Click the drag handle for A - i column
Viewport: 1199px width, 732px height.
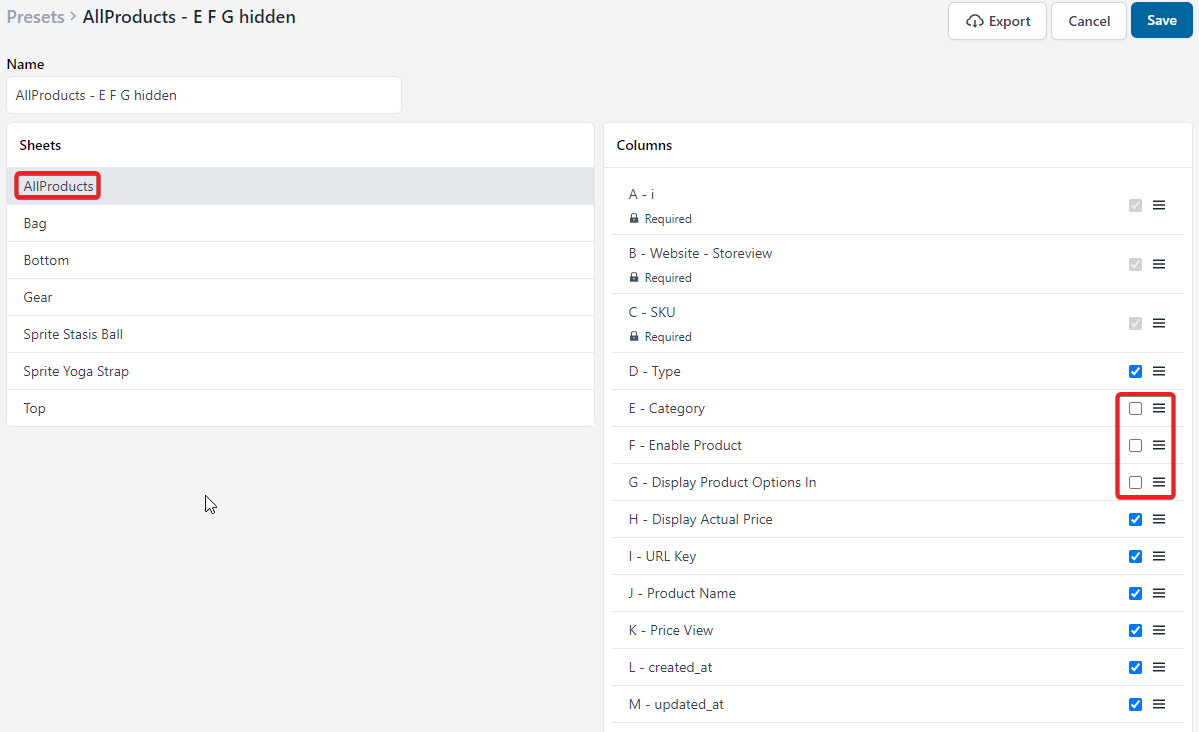pyautogui.click(x=1159, y=205)
